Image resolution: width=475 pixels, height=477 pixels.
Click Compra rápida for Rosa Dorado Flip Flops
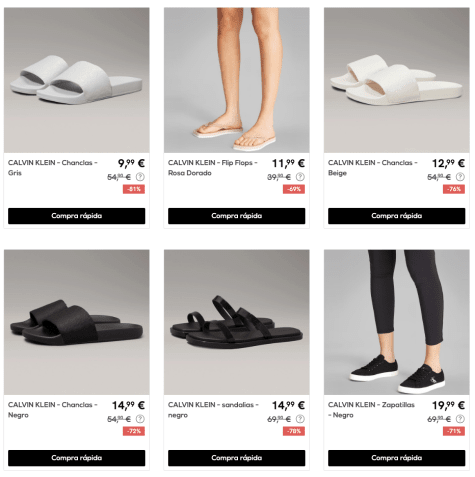[237, 216]
